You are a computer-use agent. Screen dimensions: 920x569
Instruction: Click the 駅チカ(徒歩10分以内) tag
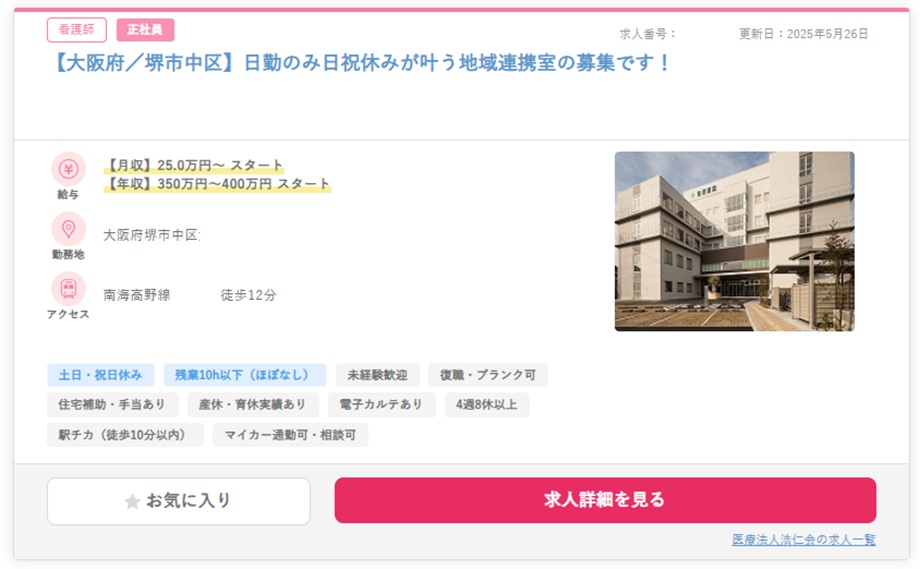(x=125, y=435)
